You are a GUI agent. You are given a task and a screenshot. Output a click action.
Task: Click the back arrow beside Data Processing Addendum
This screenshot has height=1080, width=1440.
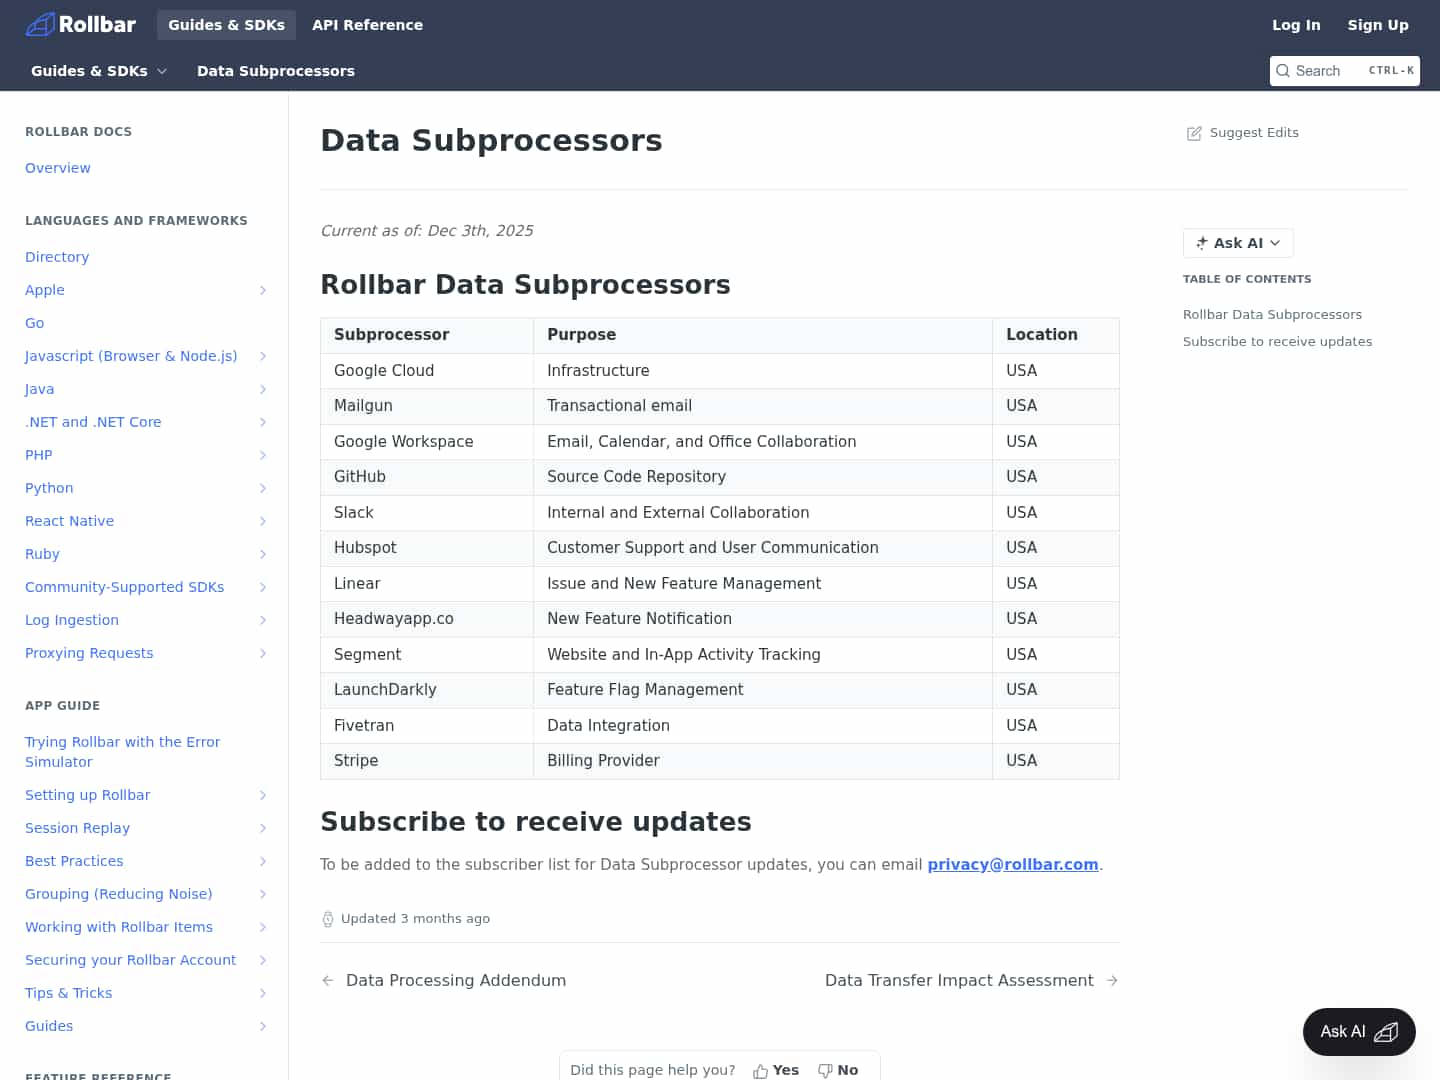click(328, 980)
